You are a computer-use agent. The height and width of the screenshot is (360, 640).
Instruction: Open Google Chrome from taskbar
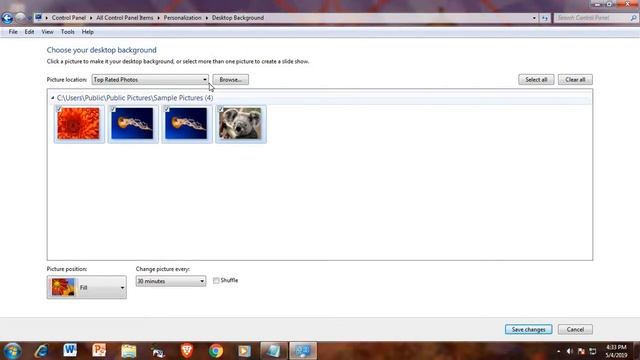(x=216, y=351)
